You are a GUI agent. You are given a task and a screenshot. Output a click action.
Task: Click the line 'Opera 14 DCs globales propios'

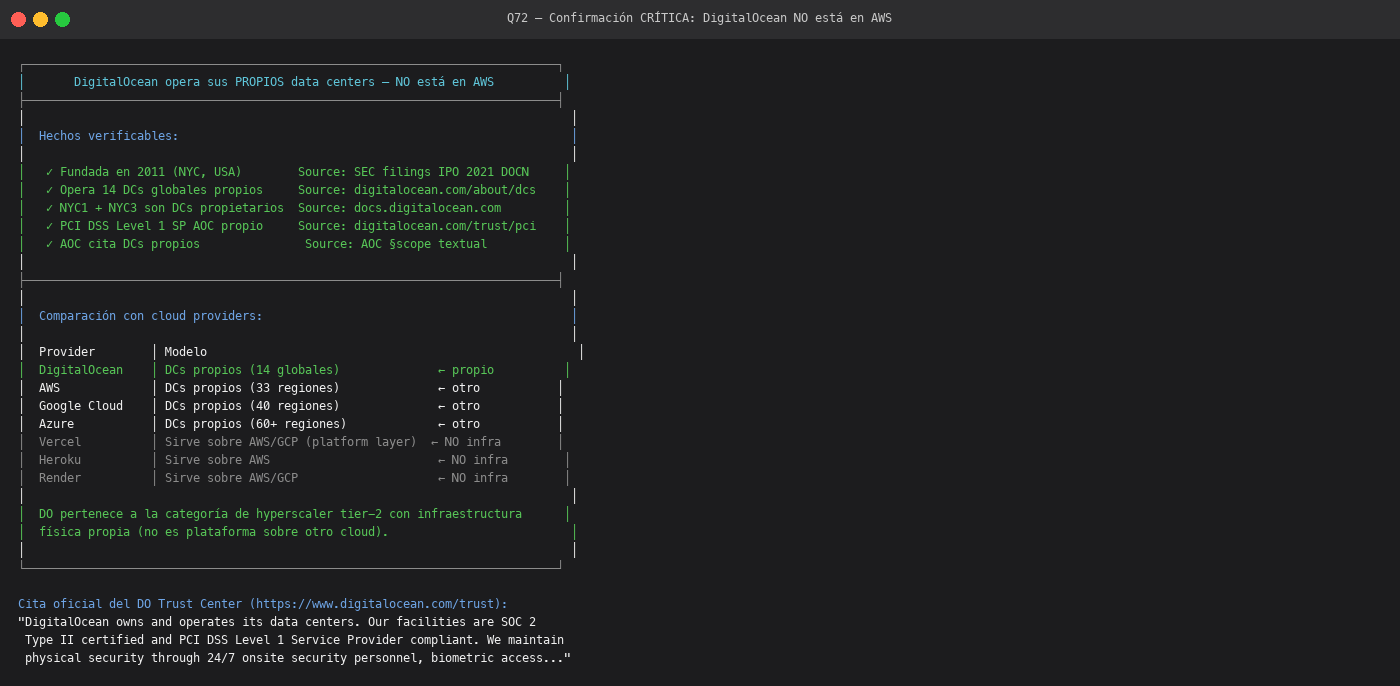pyautogui.click(x=161, y=190)
